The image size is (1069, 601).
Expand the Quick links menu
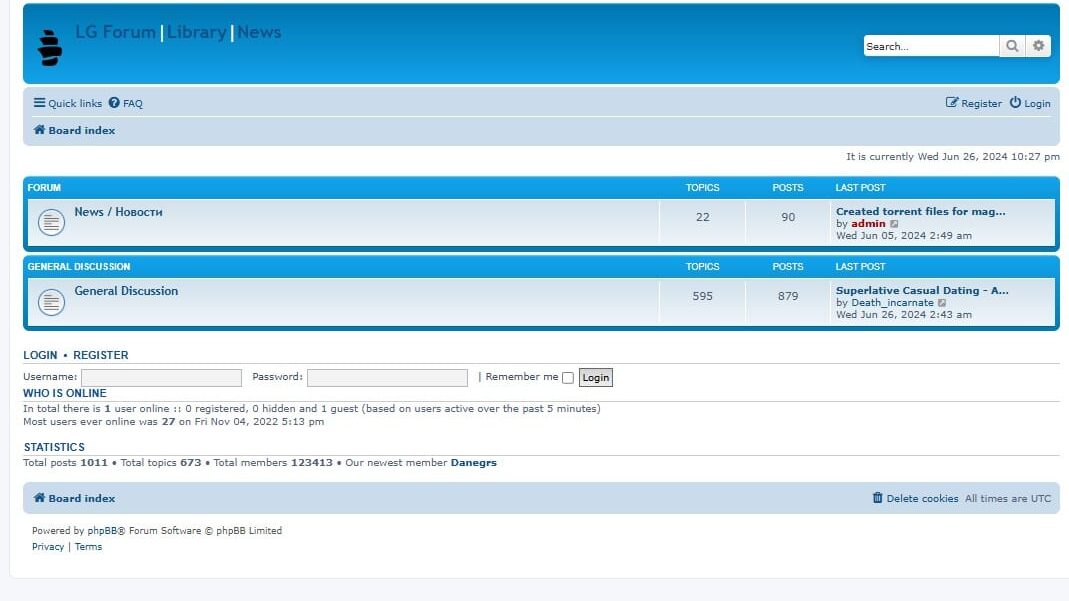[x=68, y=103]
